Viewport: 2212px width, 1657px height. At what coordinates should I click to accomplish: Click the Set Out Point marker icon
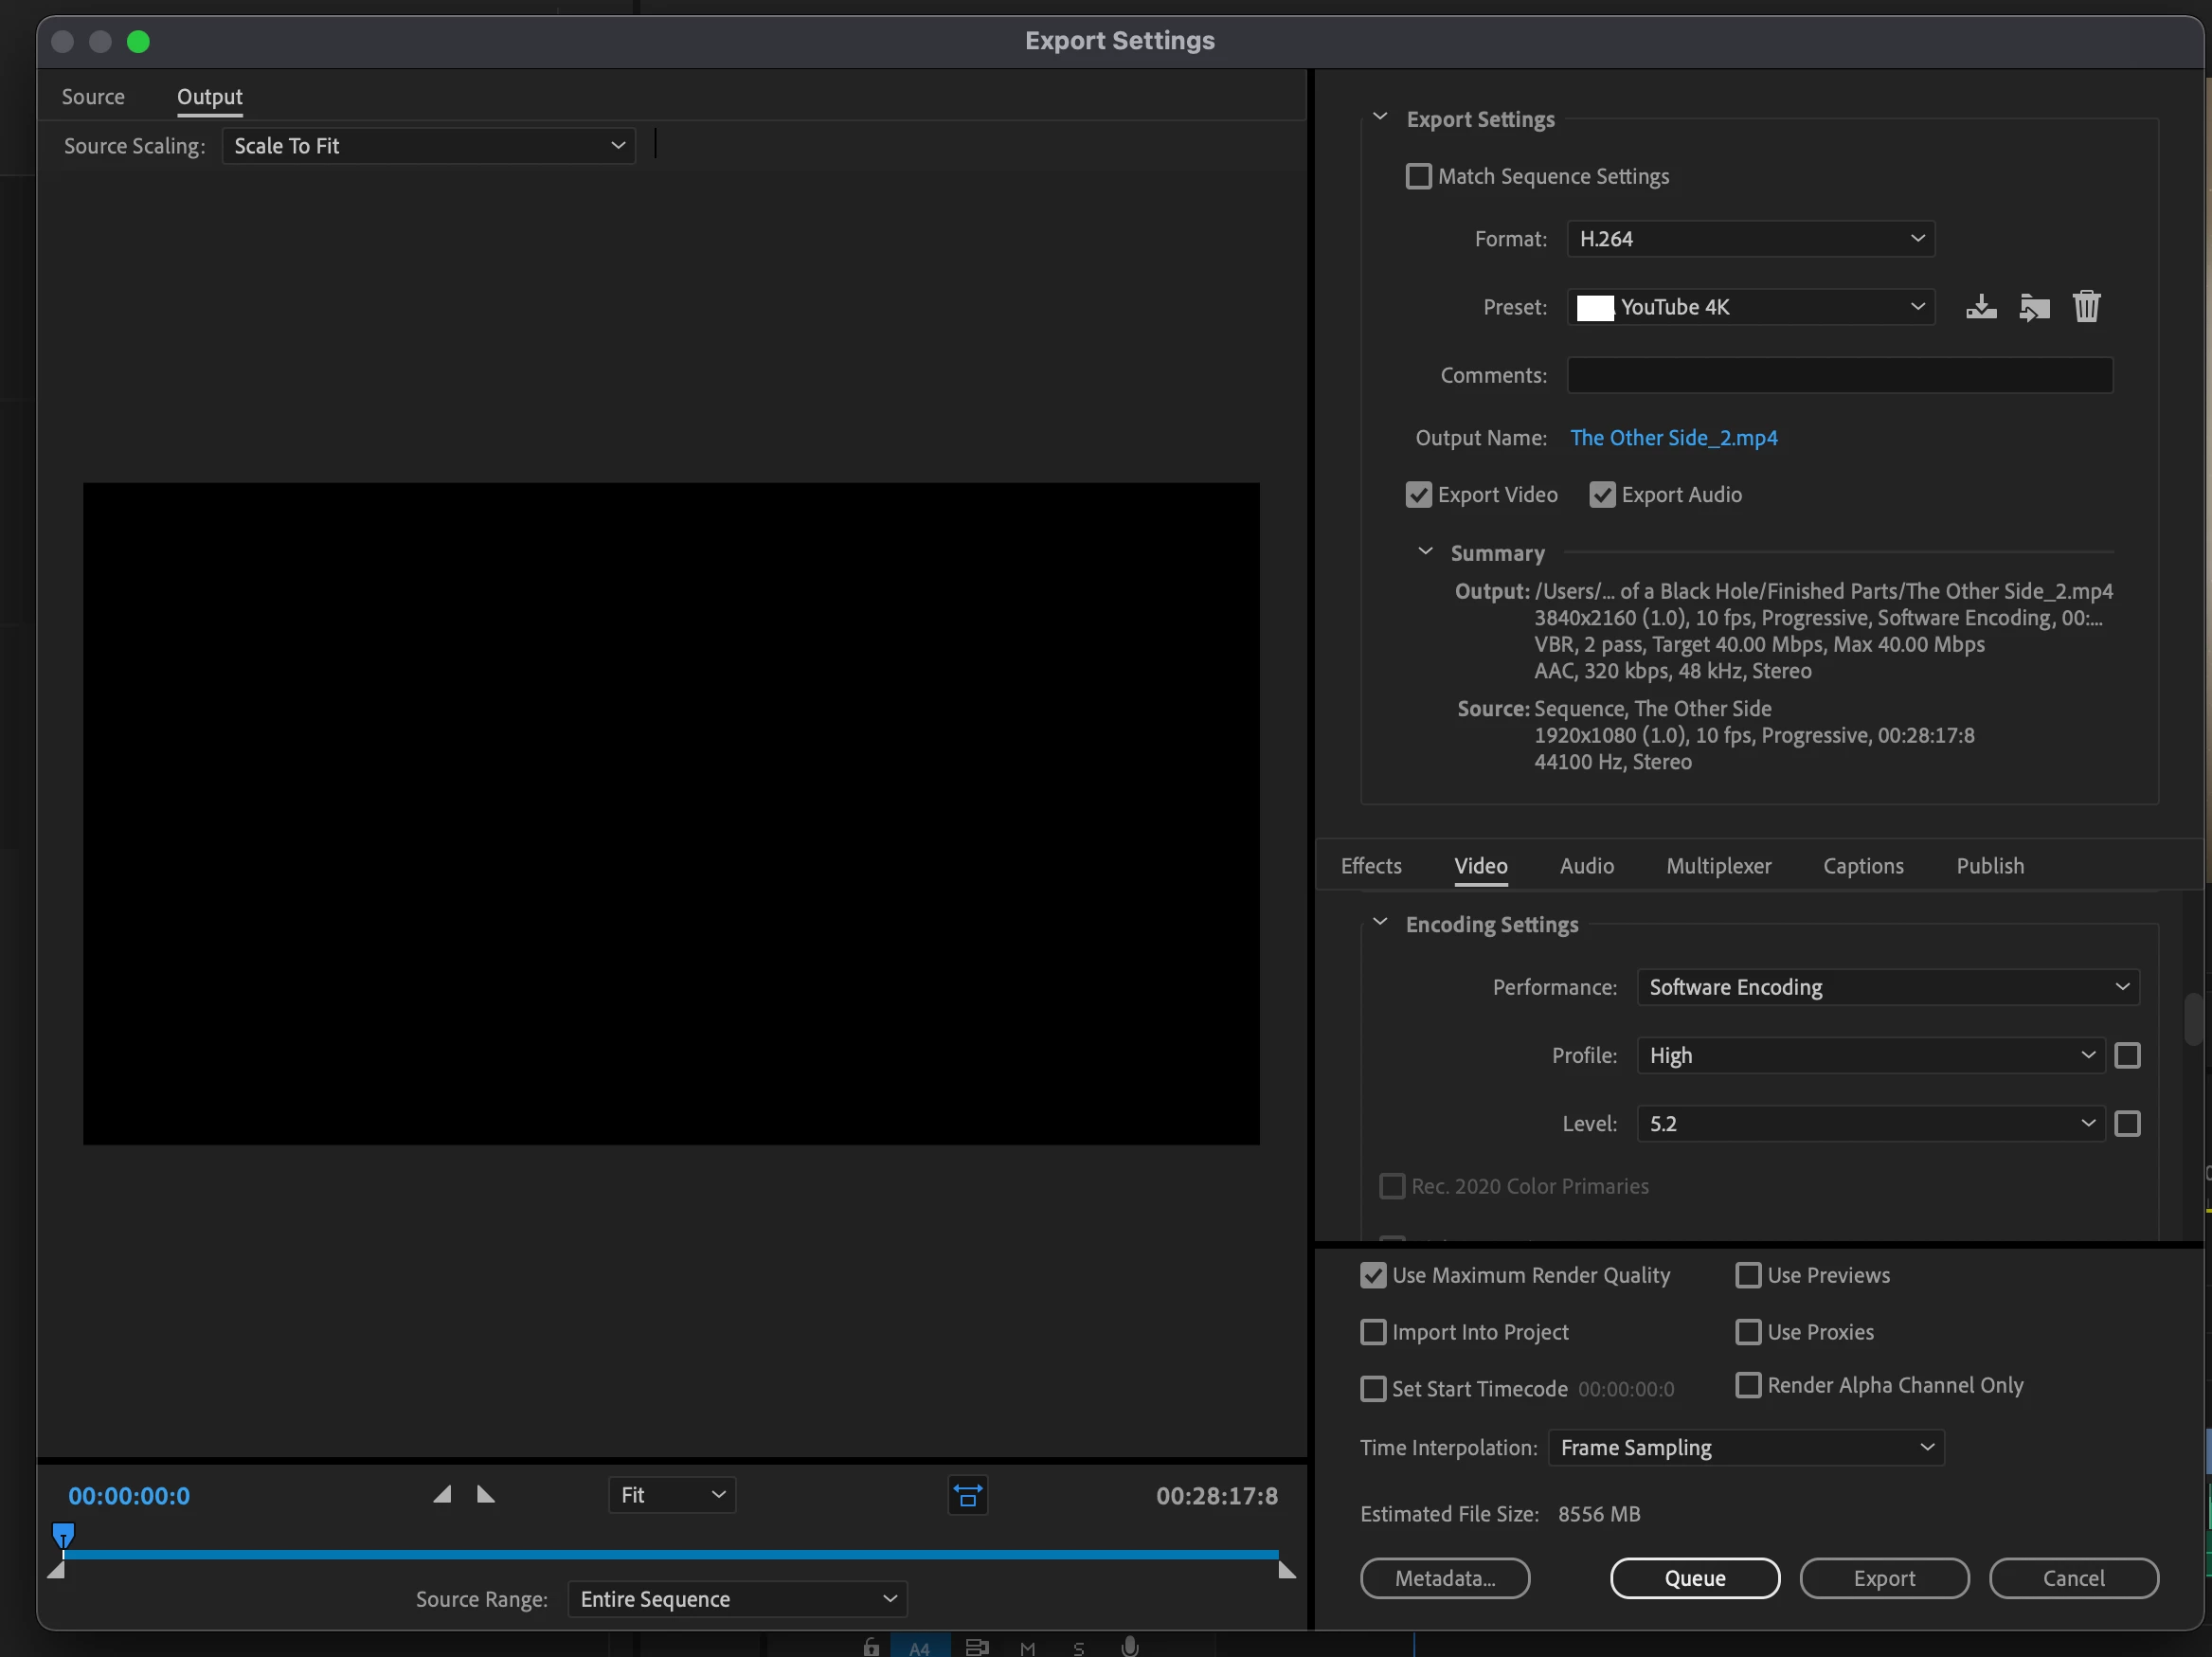[x=486, y=1494]
